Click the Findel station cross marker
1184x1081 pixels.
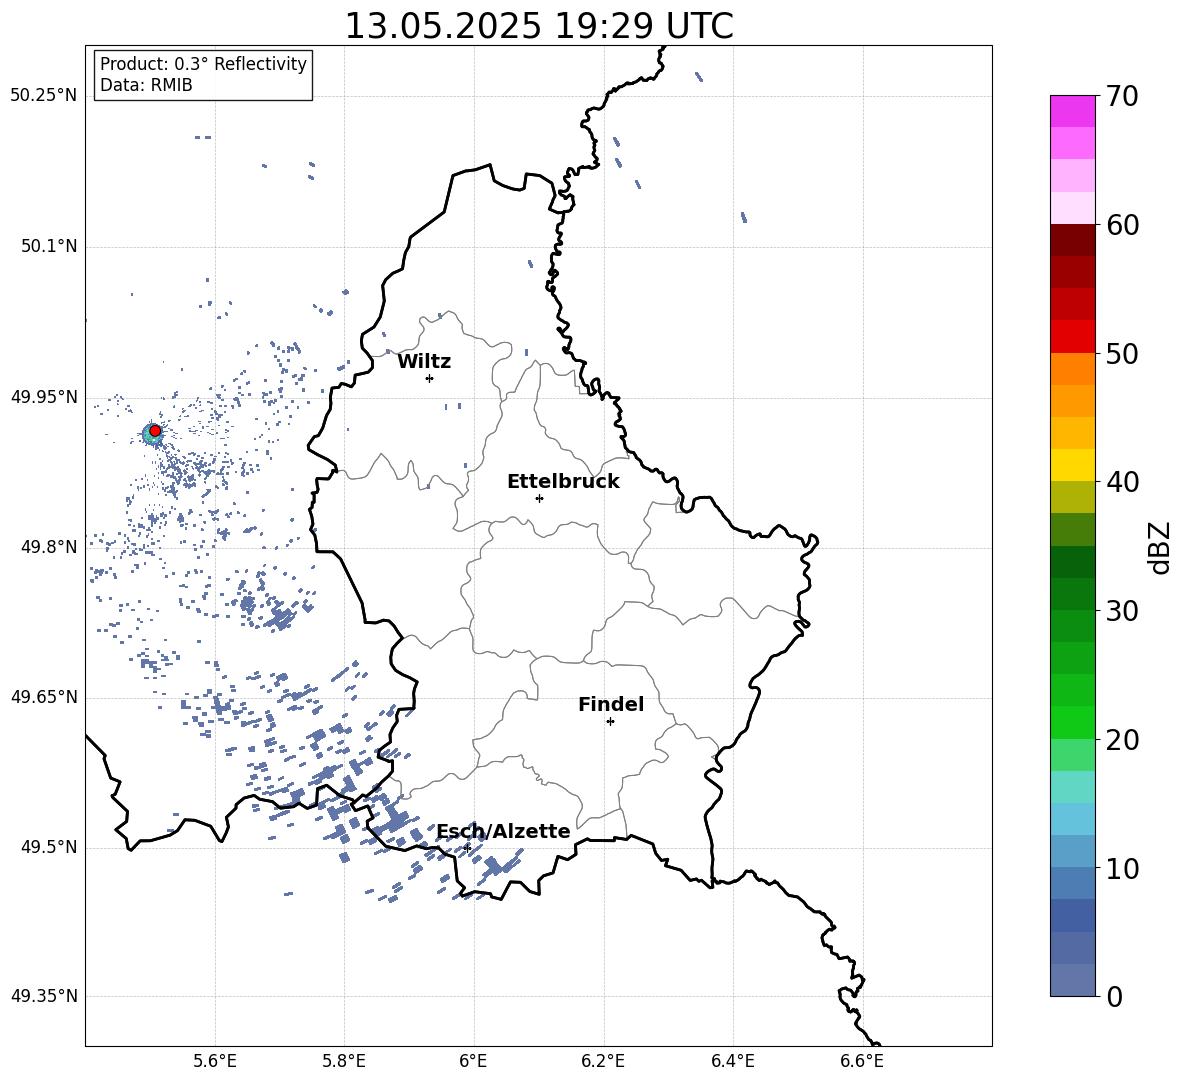610,722
